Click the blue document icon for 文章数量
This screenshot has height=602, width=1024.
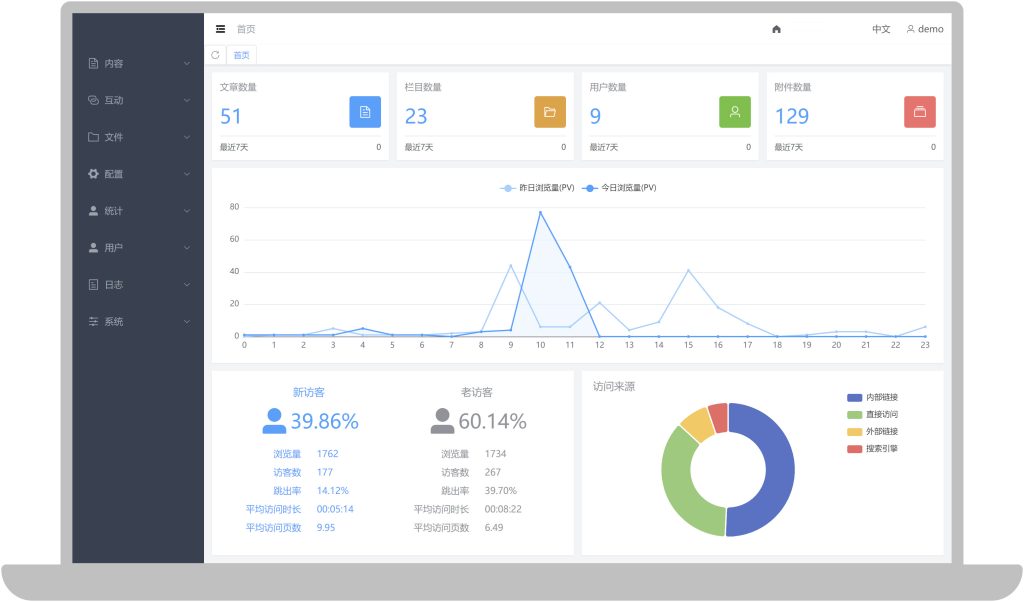pyautogui.click(x=365, y=112)
